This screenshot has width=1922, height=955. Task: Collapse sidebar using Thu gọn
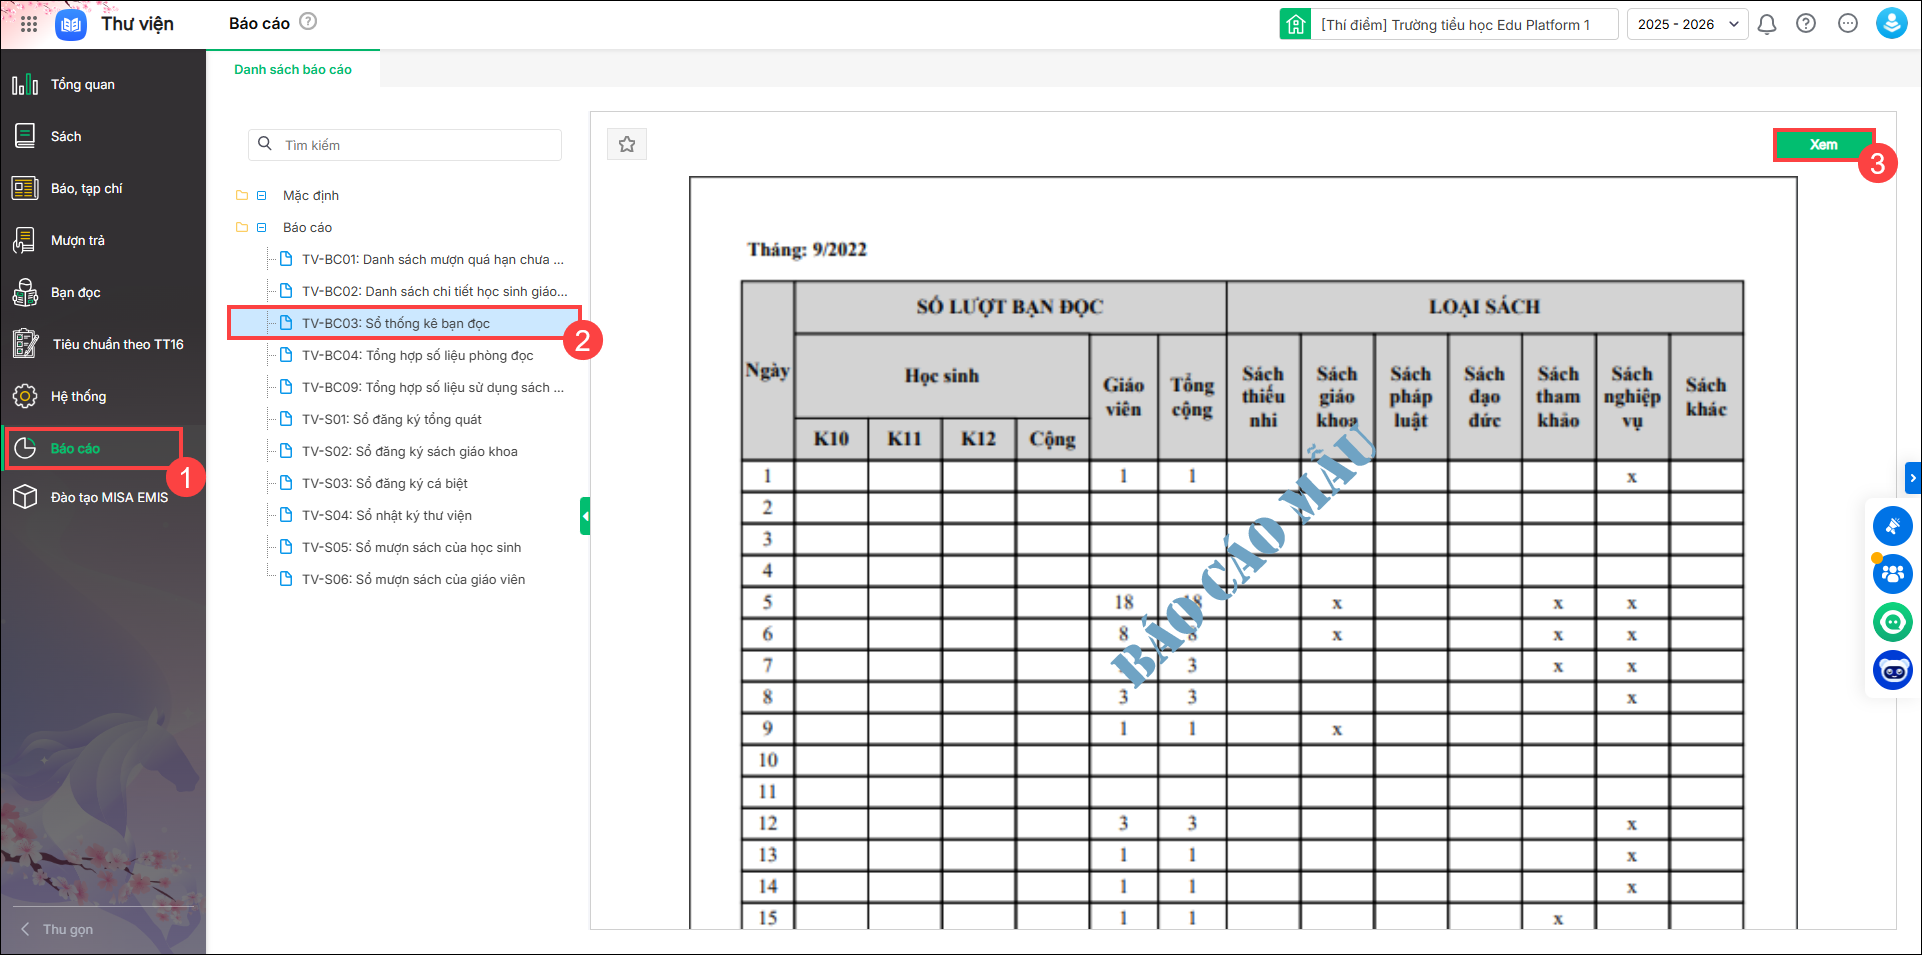click(x=58, y=929)
